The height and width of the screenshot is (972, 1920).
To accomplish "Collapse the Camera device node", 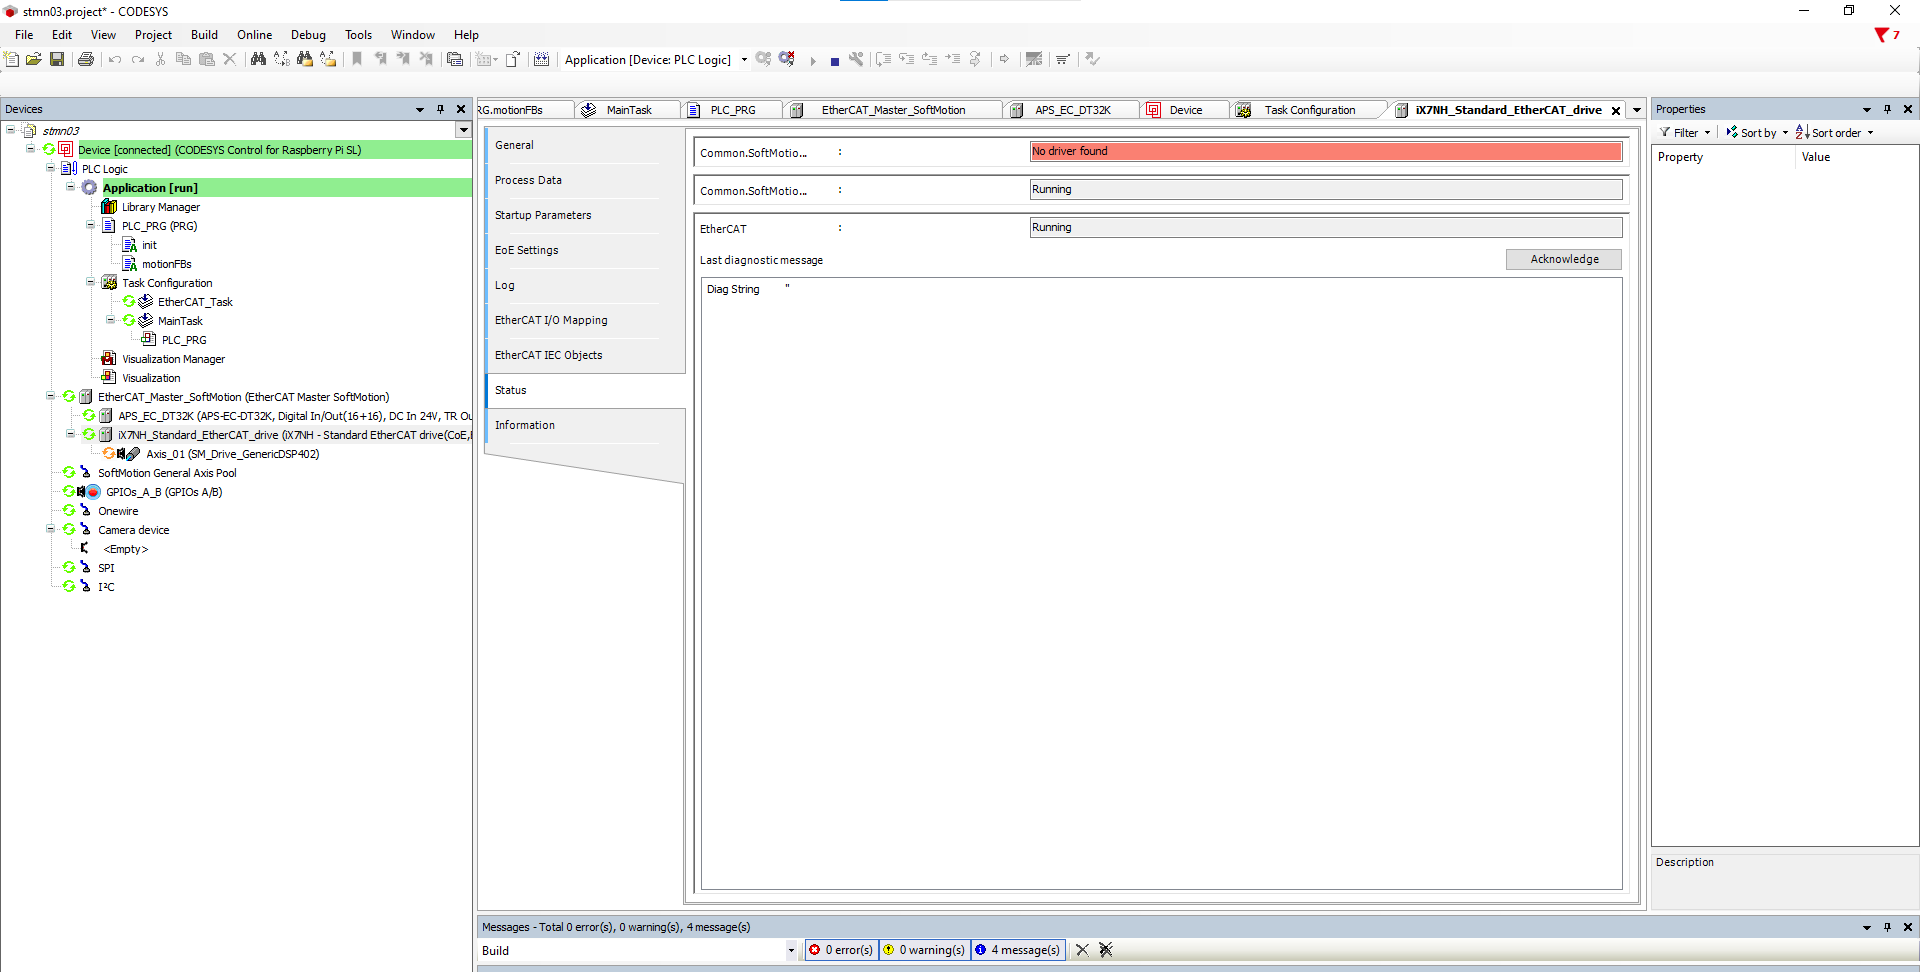I will coord(50,529).
